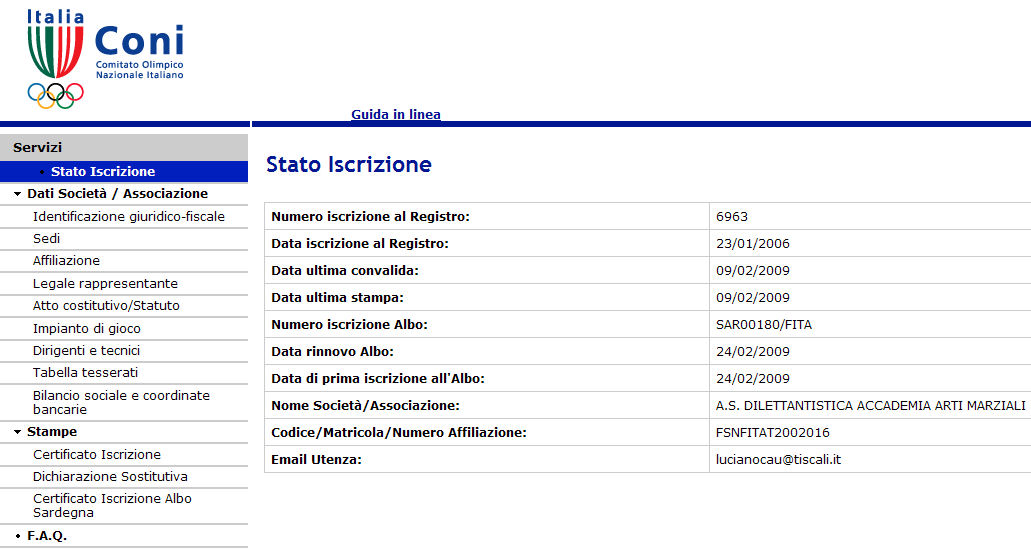The height and width of the screenshot is (560, 1031).
Task: Open Tabella tesserati page
Action: (85, 373)
